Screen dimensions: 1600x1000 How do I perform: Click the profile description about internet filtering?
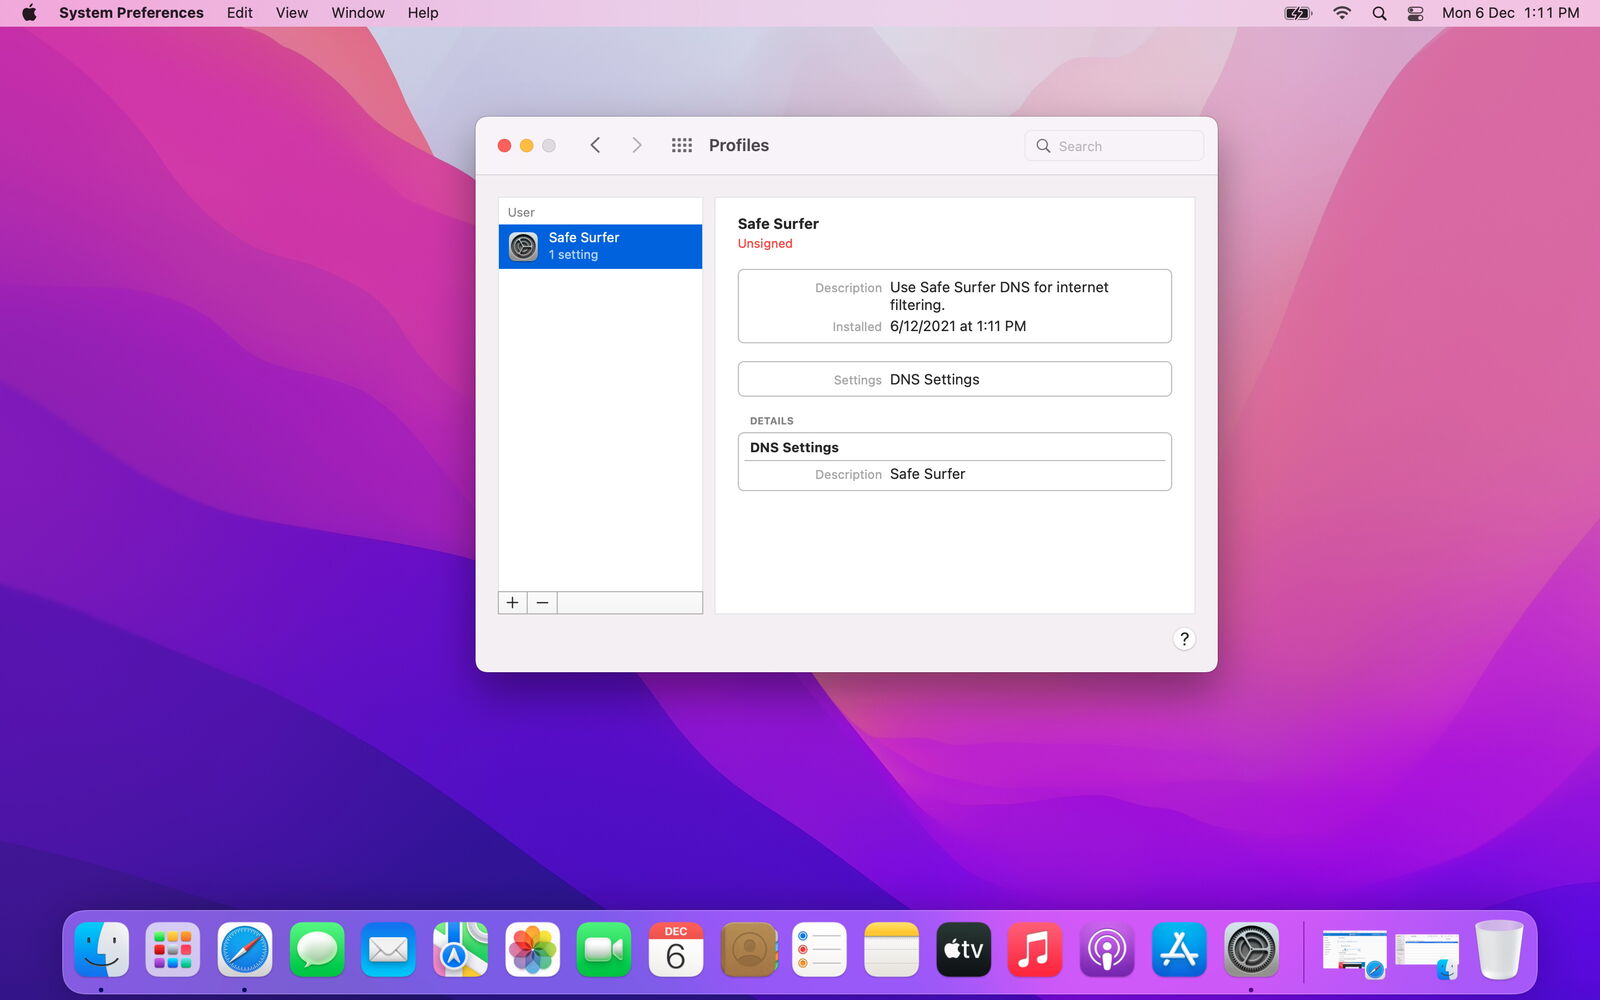point(999,296)
